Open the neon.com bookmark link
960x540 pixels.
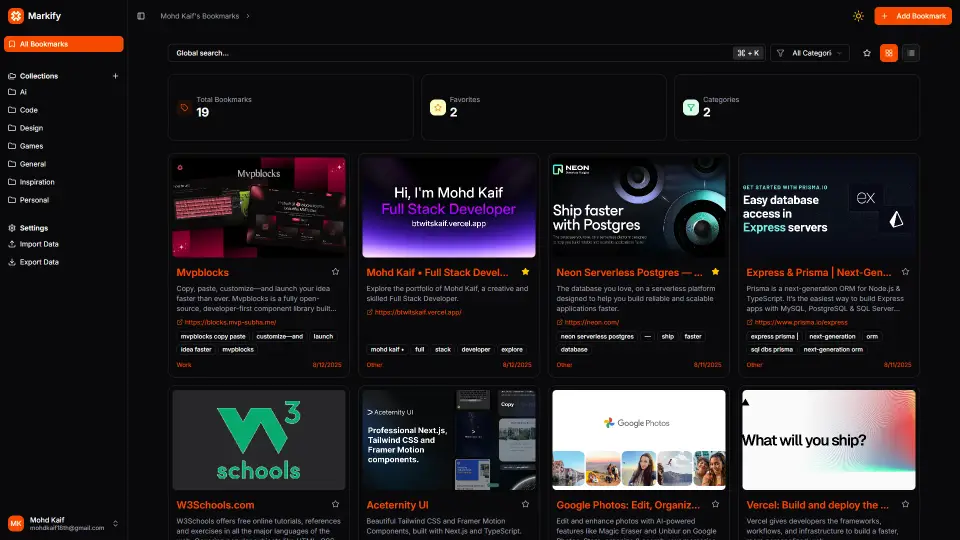tap(591, 322)
